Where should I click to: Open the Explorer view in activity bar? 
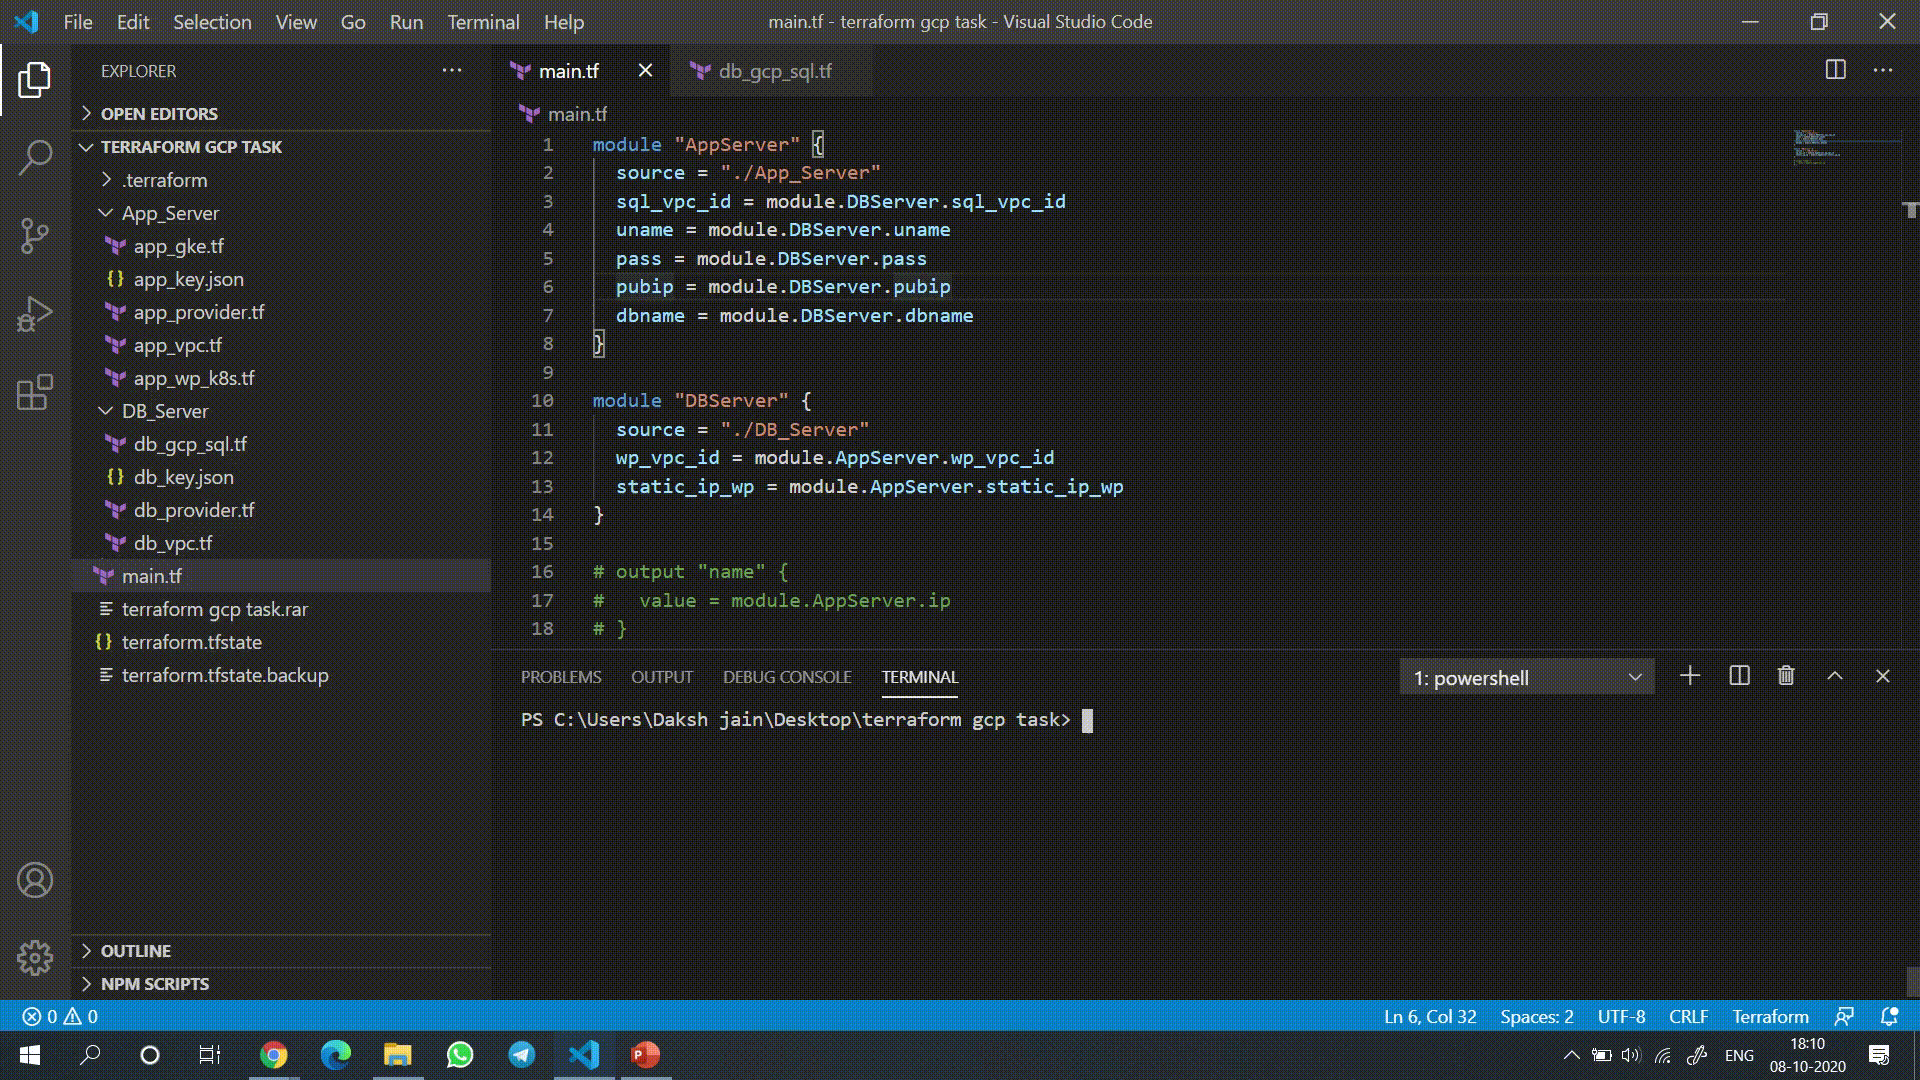[x=35, y=80]
